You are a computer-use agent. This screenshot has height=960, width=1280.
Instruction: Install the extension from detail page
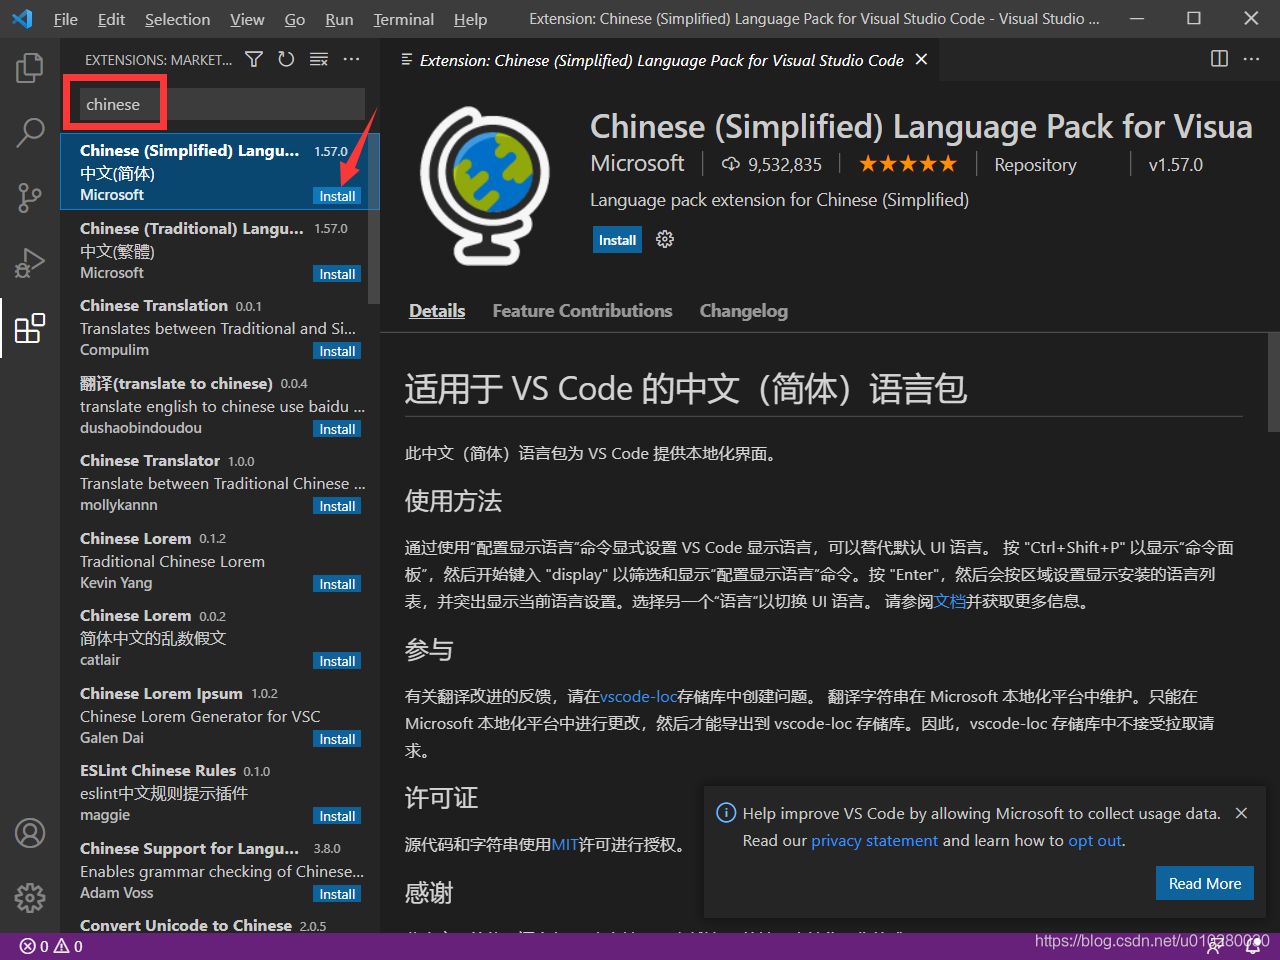point(617,240)
